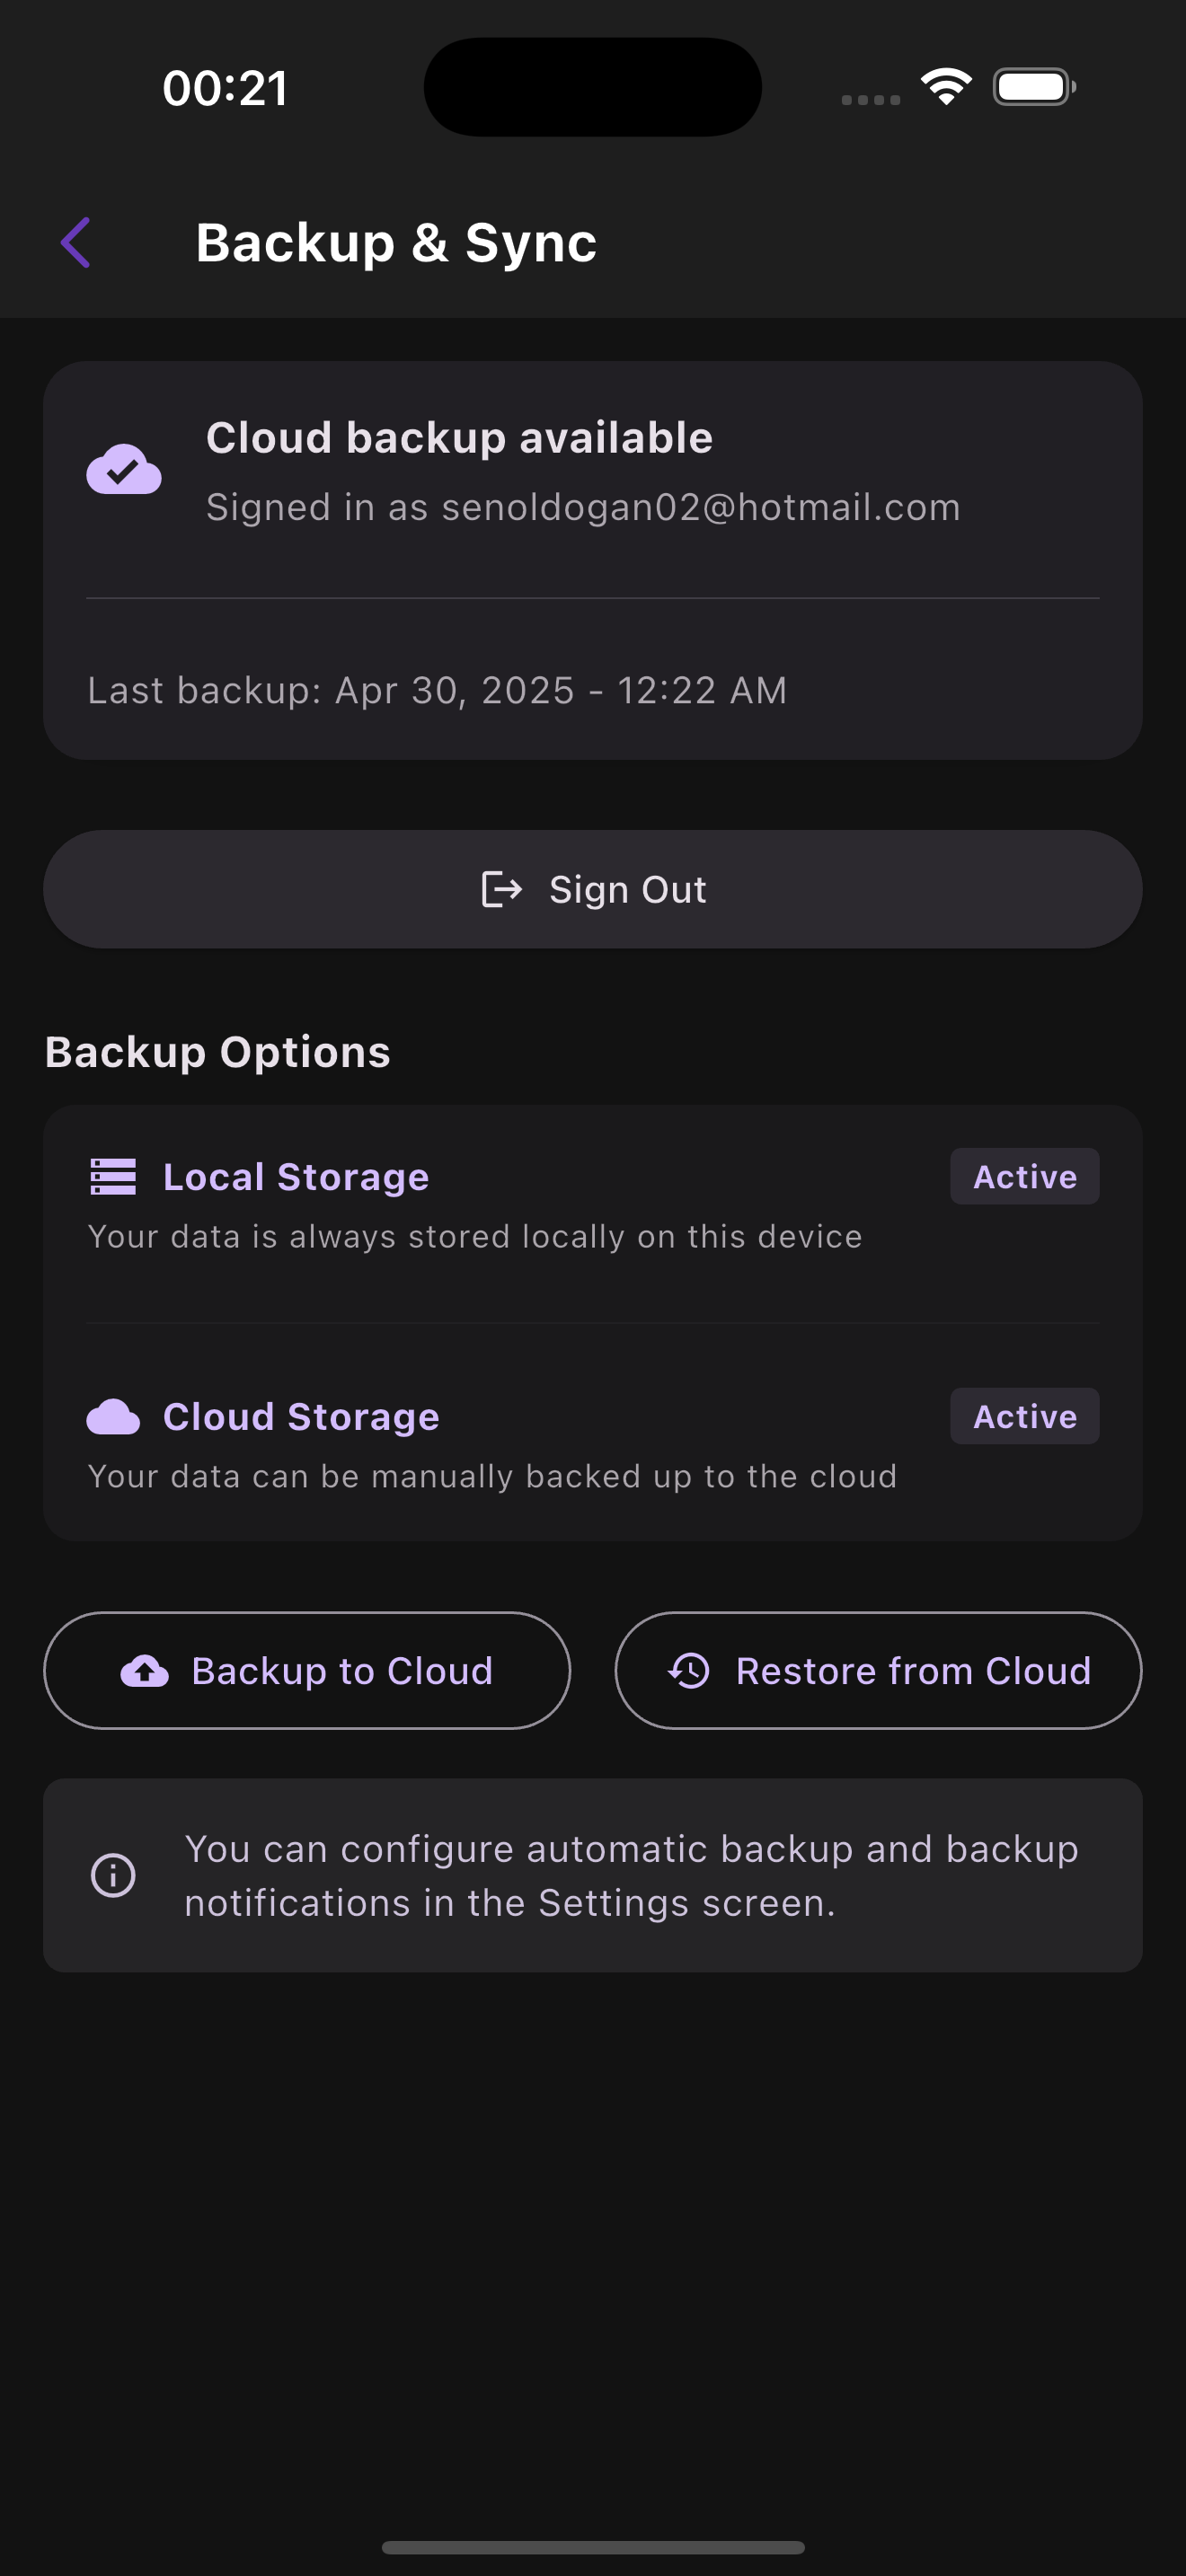Tap the restore history clock icon

689,1671
